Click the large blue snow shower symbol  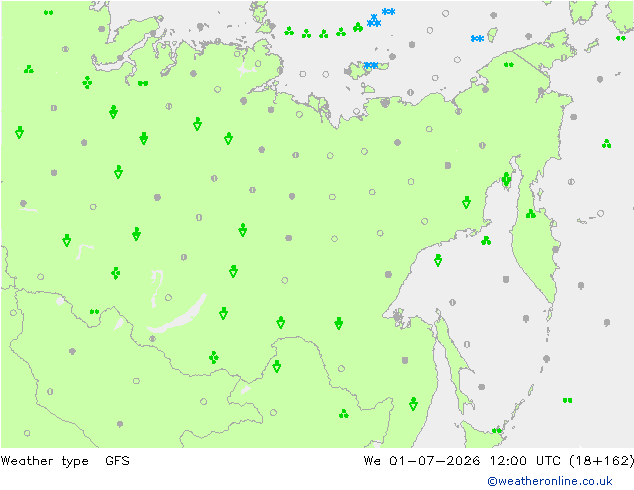click(374, 21)
